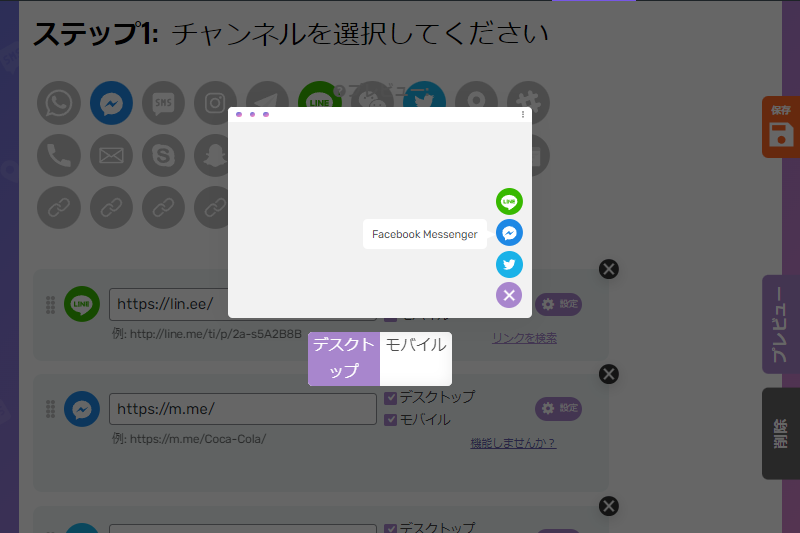800x533 pixels.
Task: Select the Skype channel icon
Action: point(163,155)
